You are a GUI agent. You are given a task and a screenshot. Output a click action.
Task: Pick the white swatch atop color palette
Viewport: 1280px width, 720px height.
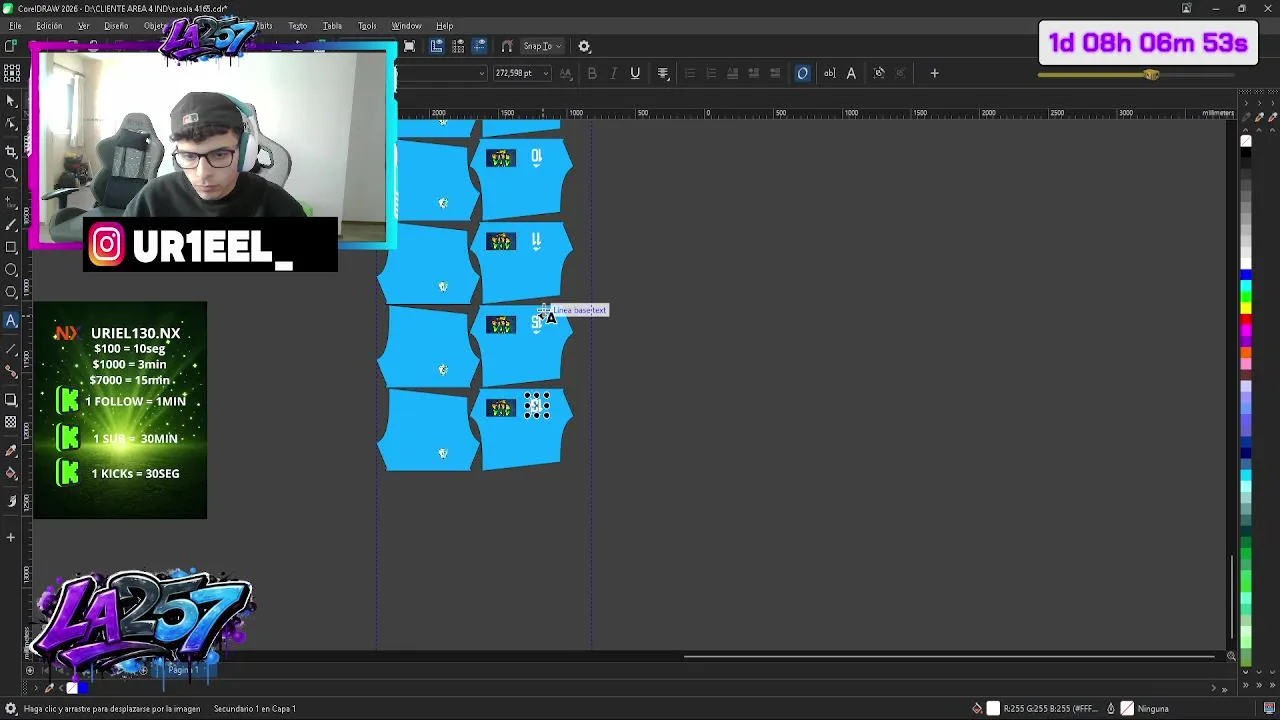[x=1246, y=141]
